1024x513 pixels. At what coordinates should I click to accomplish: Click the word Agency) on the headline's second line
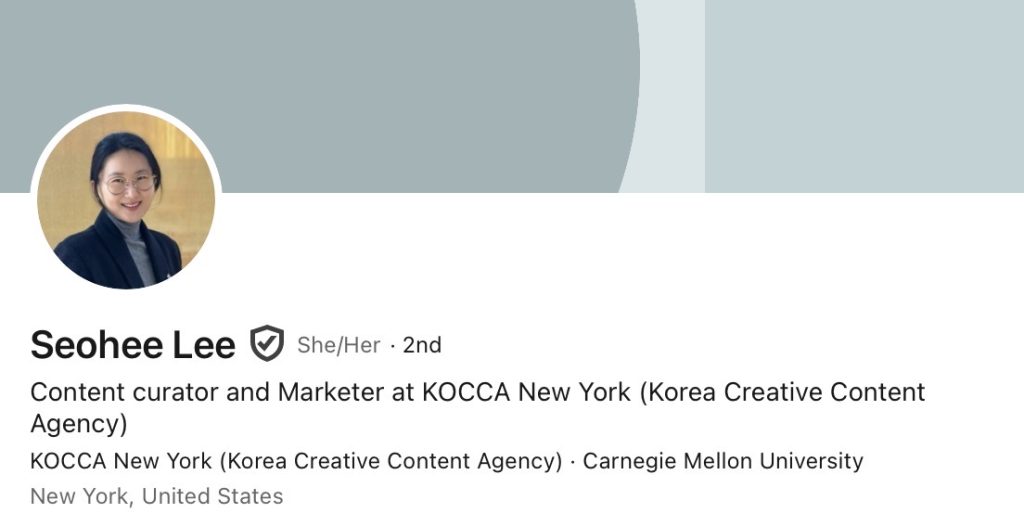tap(78, 424)
